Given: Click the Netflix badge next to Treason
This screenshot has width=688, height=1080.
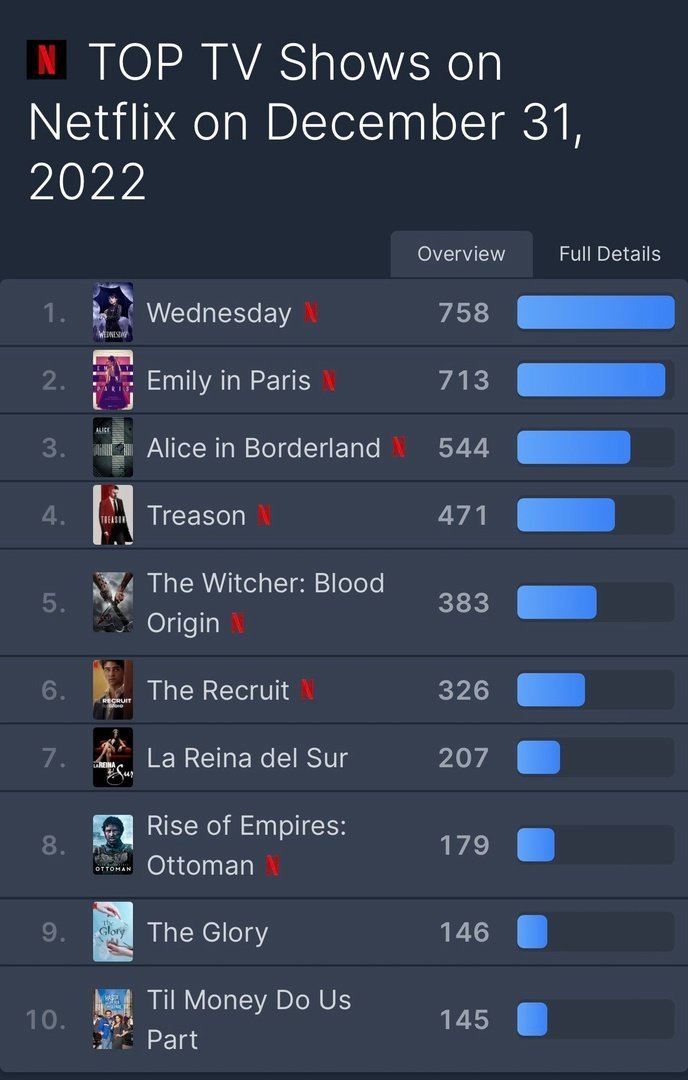Looking at the screenshot, I should click(264, 516).
